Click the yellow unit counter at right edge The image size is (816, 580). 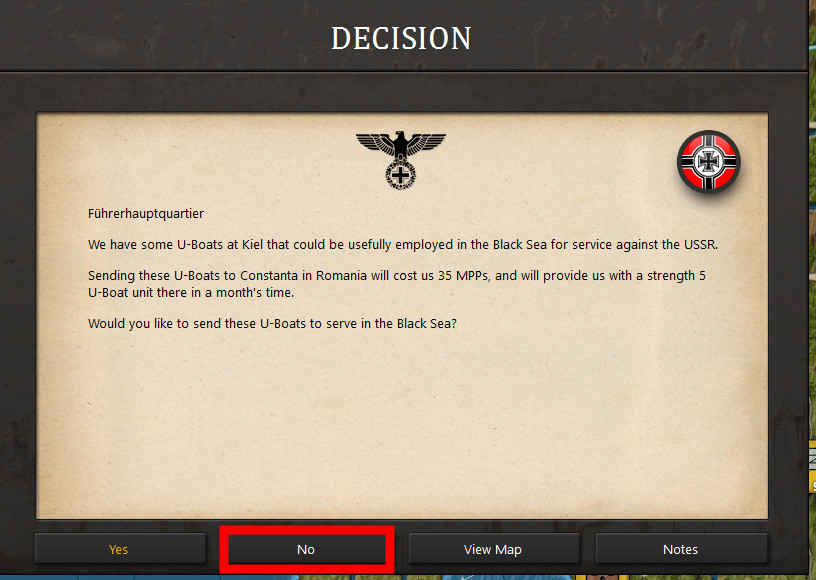813,466
